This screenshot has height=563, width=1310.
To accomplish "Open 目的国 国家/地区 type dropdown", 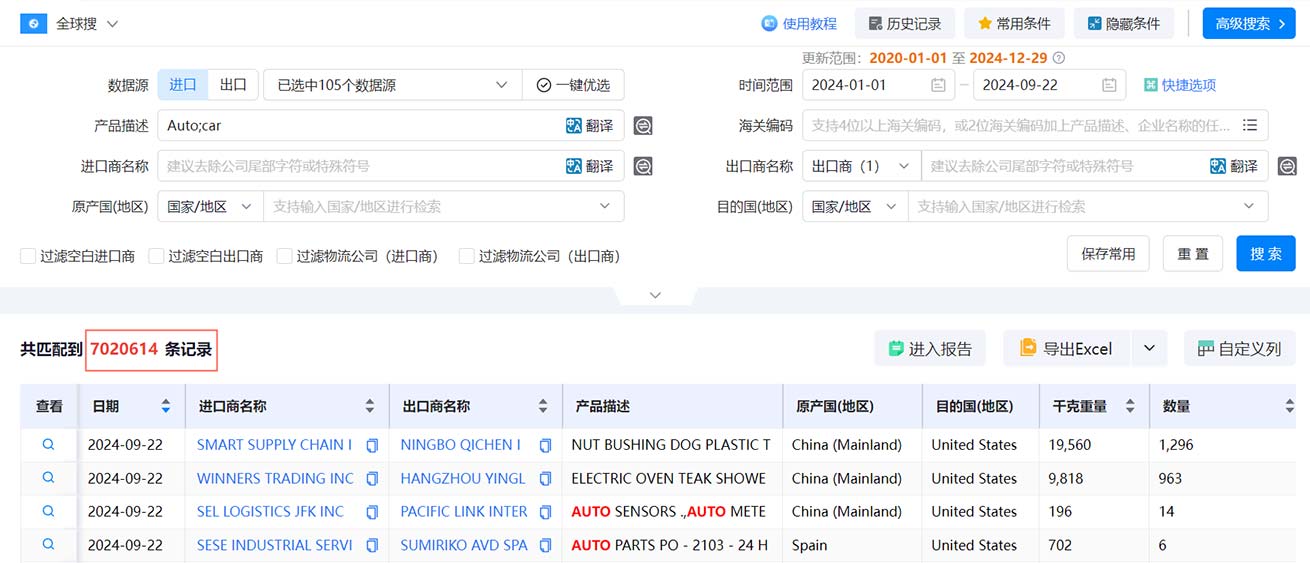I will [855, 206].
